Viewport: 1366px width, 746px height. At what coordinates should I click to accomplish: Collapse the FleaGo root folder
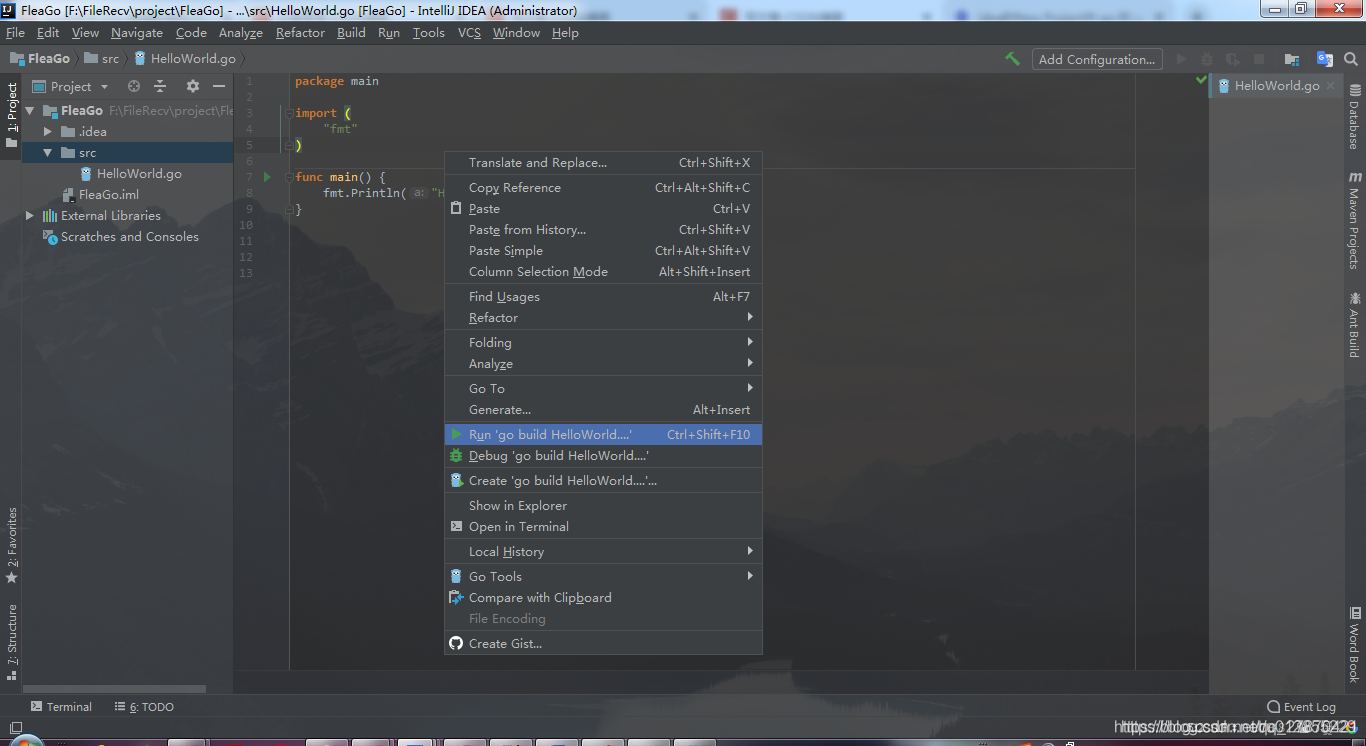30,111
